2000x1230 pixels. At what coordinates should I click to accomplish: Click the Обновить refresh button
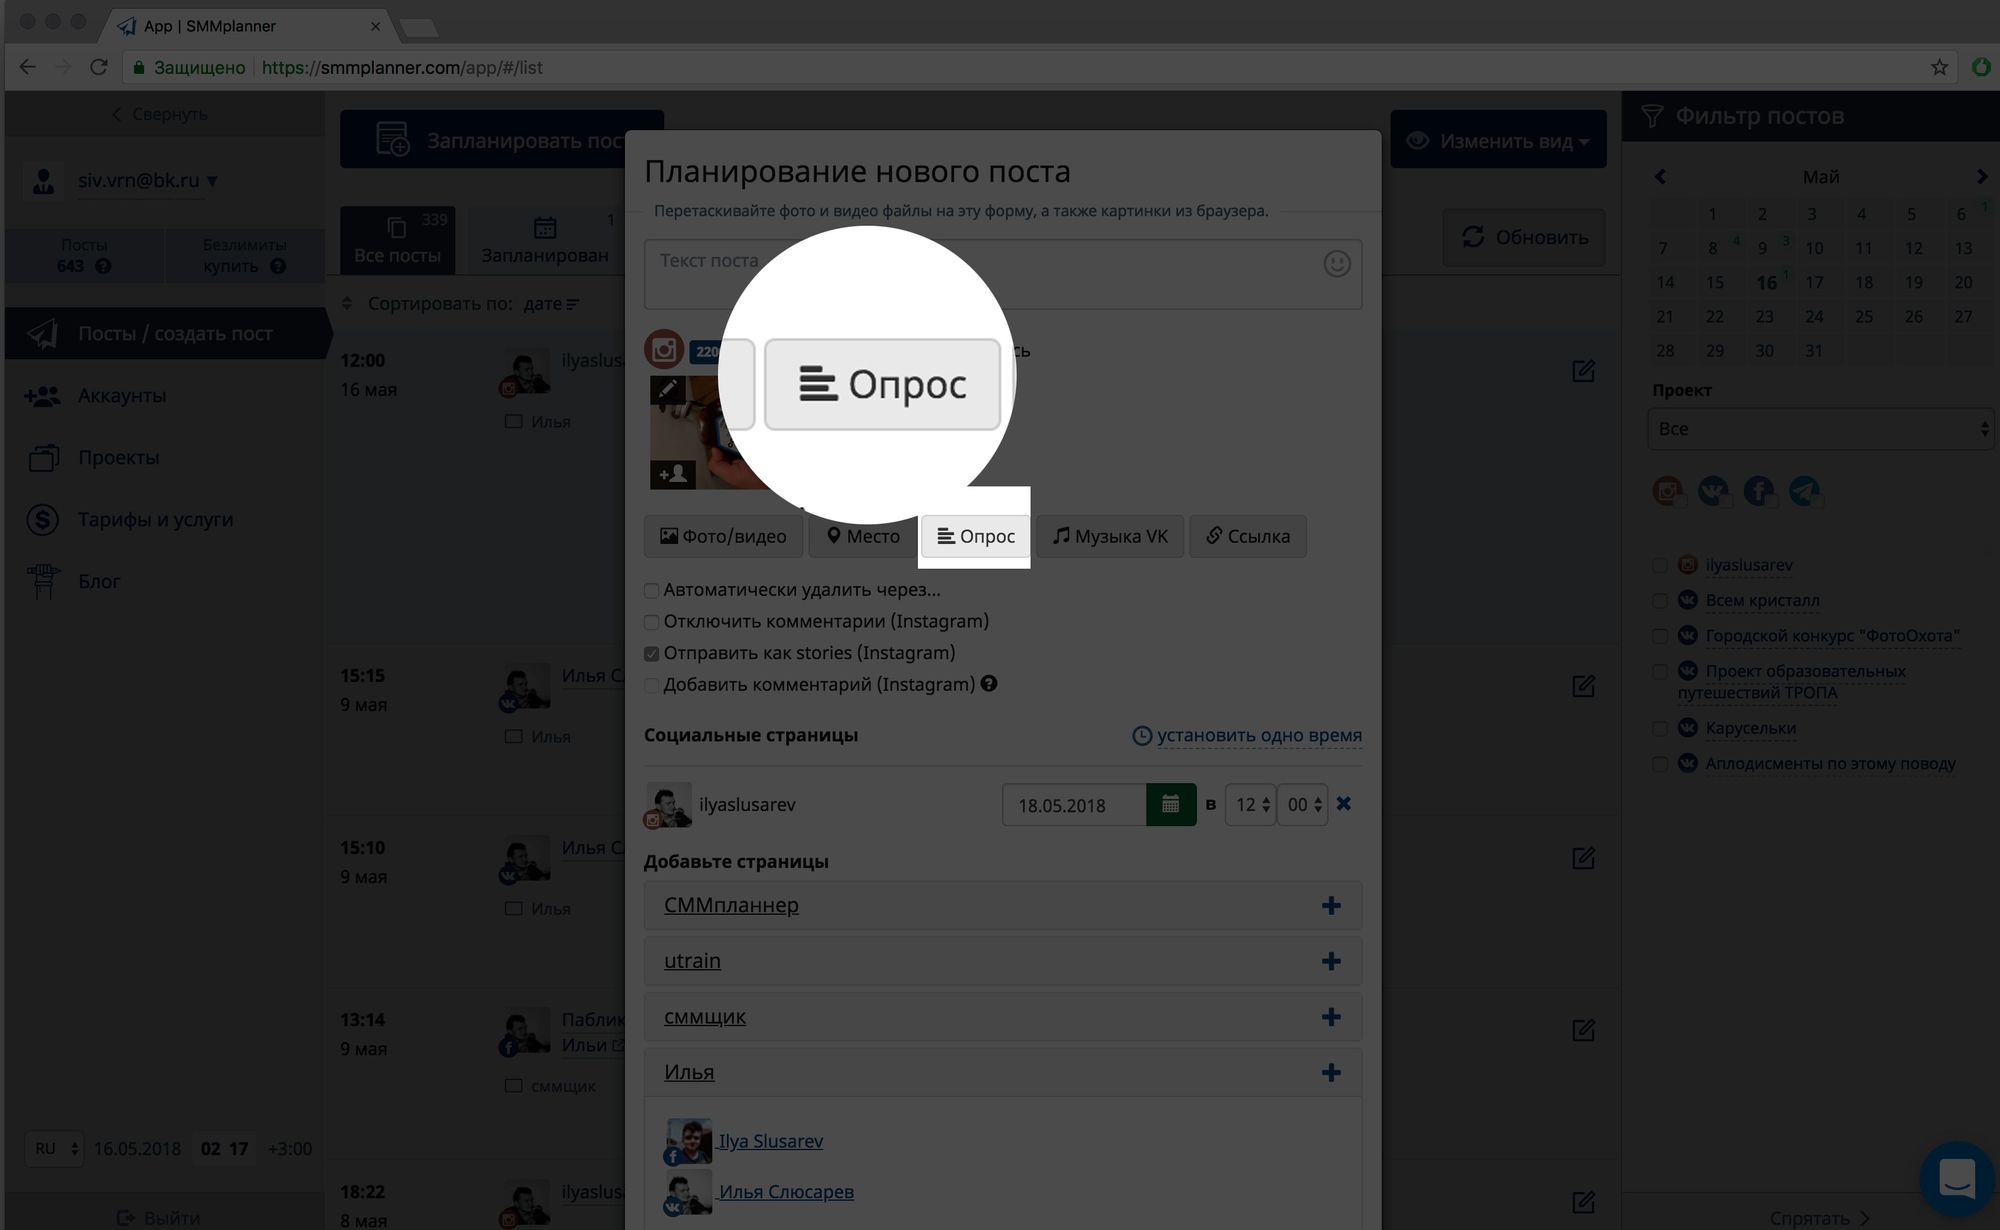(x=1524, y=237)
